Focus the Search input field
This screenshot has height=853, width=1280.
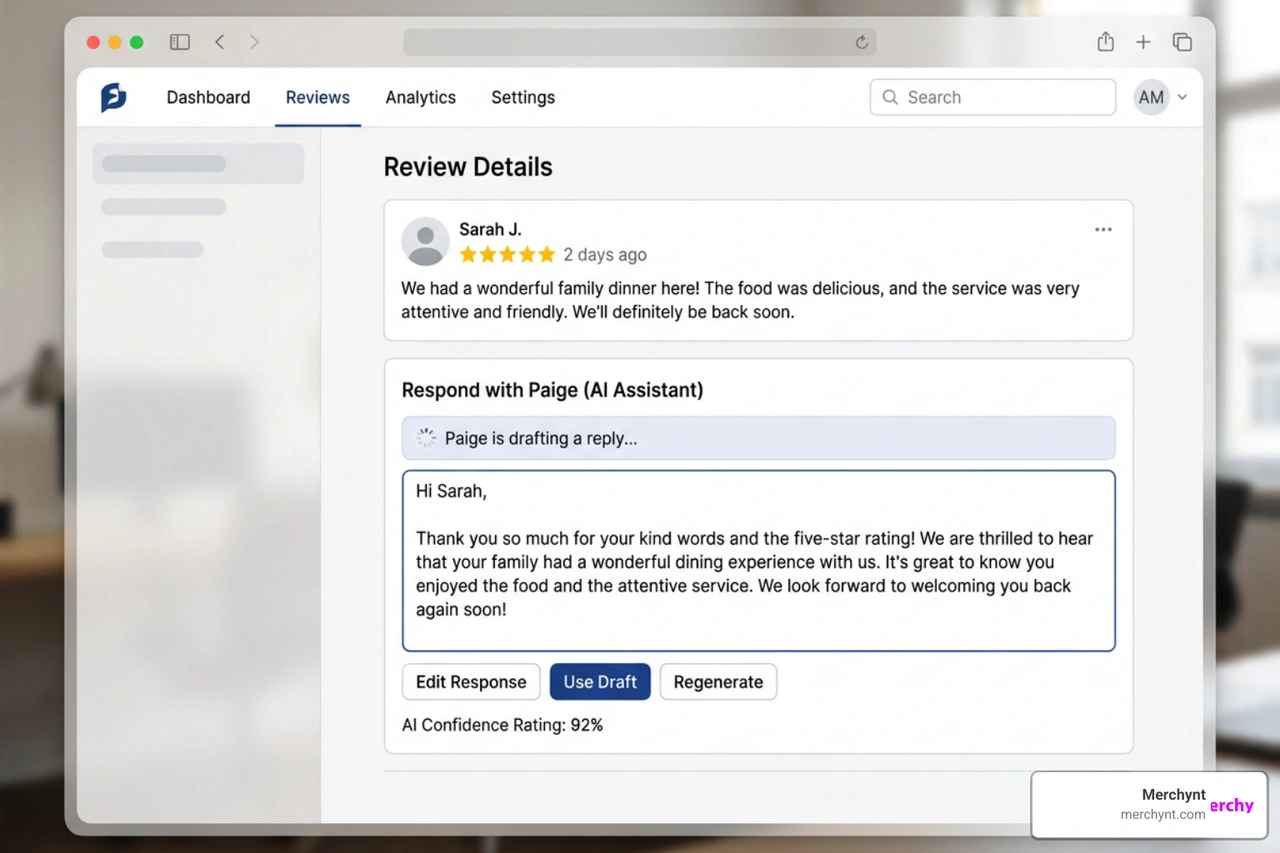tap(993, 97)
